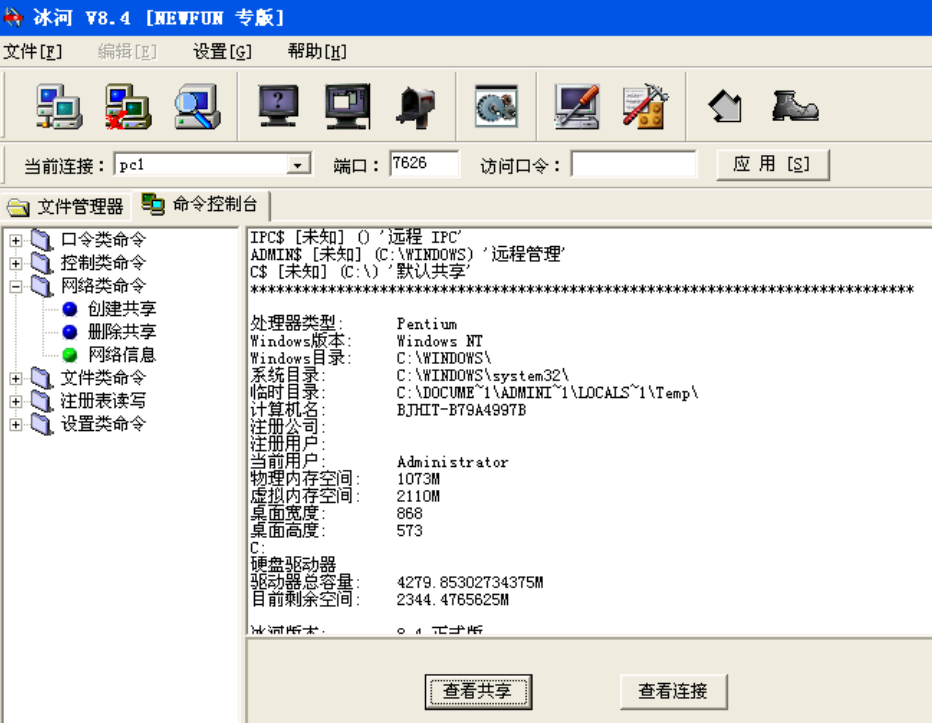Click the 设置类命令 folder icon

tap(42, 424)
